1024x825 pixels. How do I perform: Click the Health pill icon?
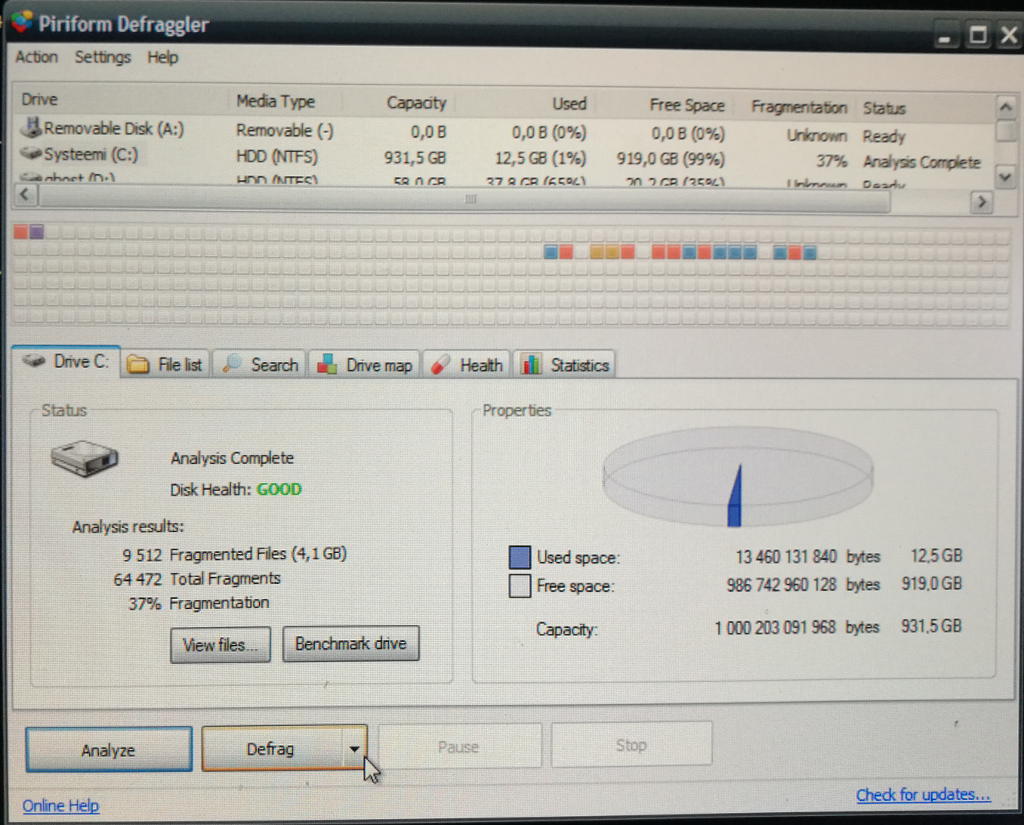click(441, 364)
